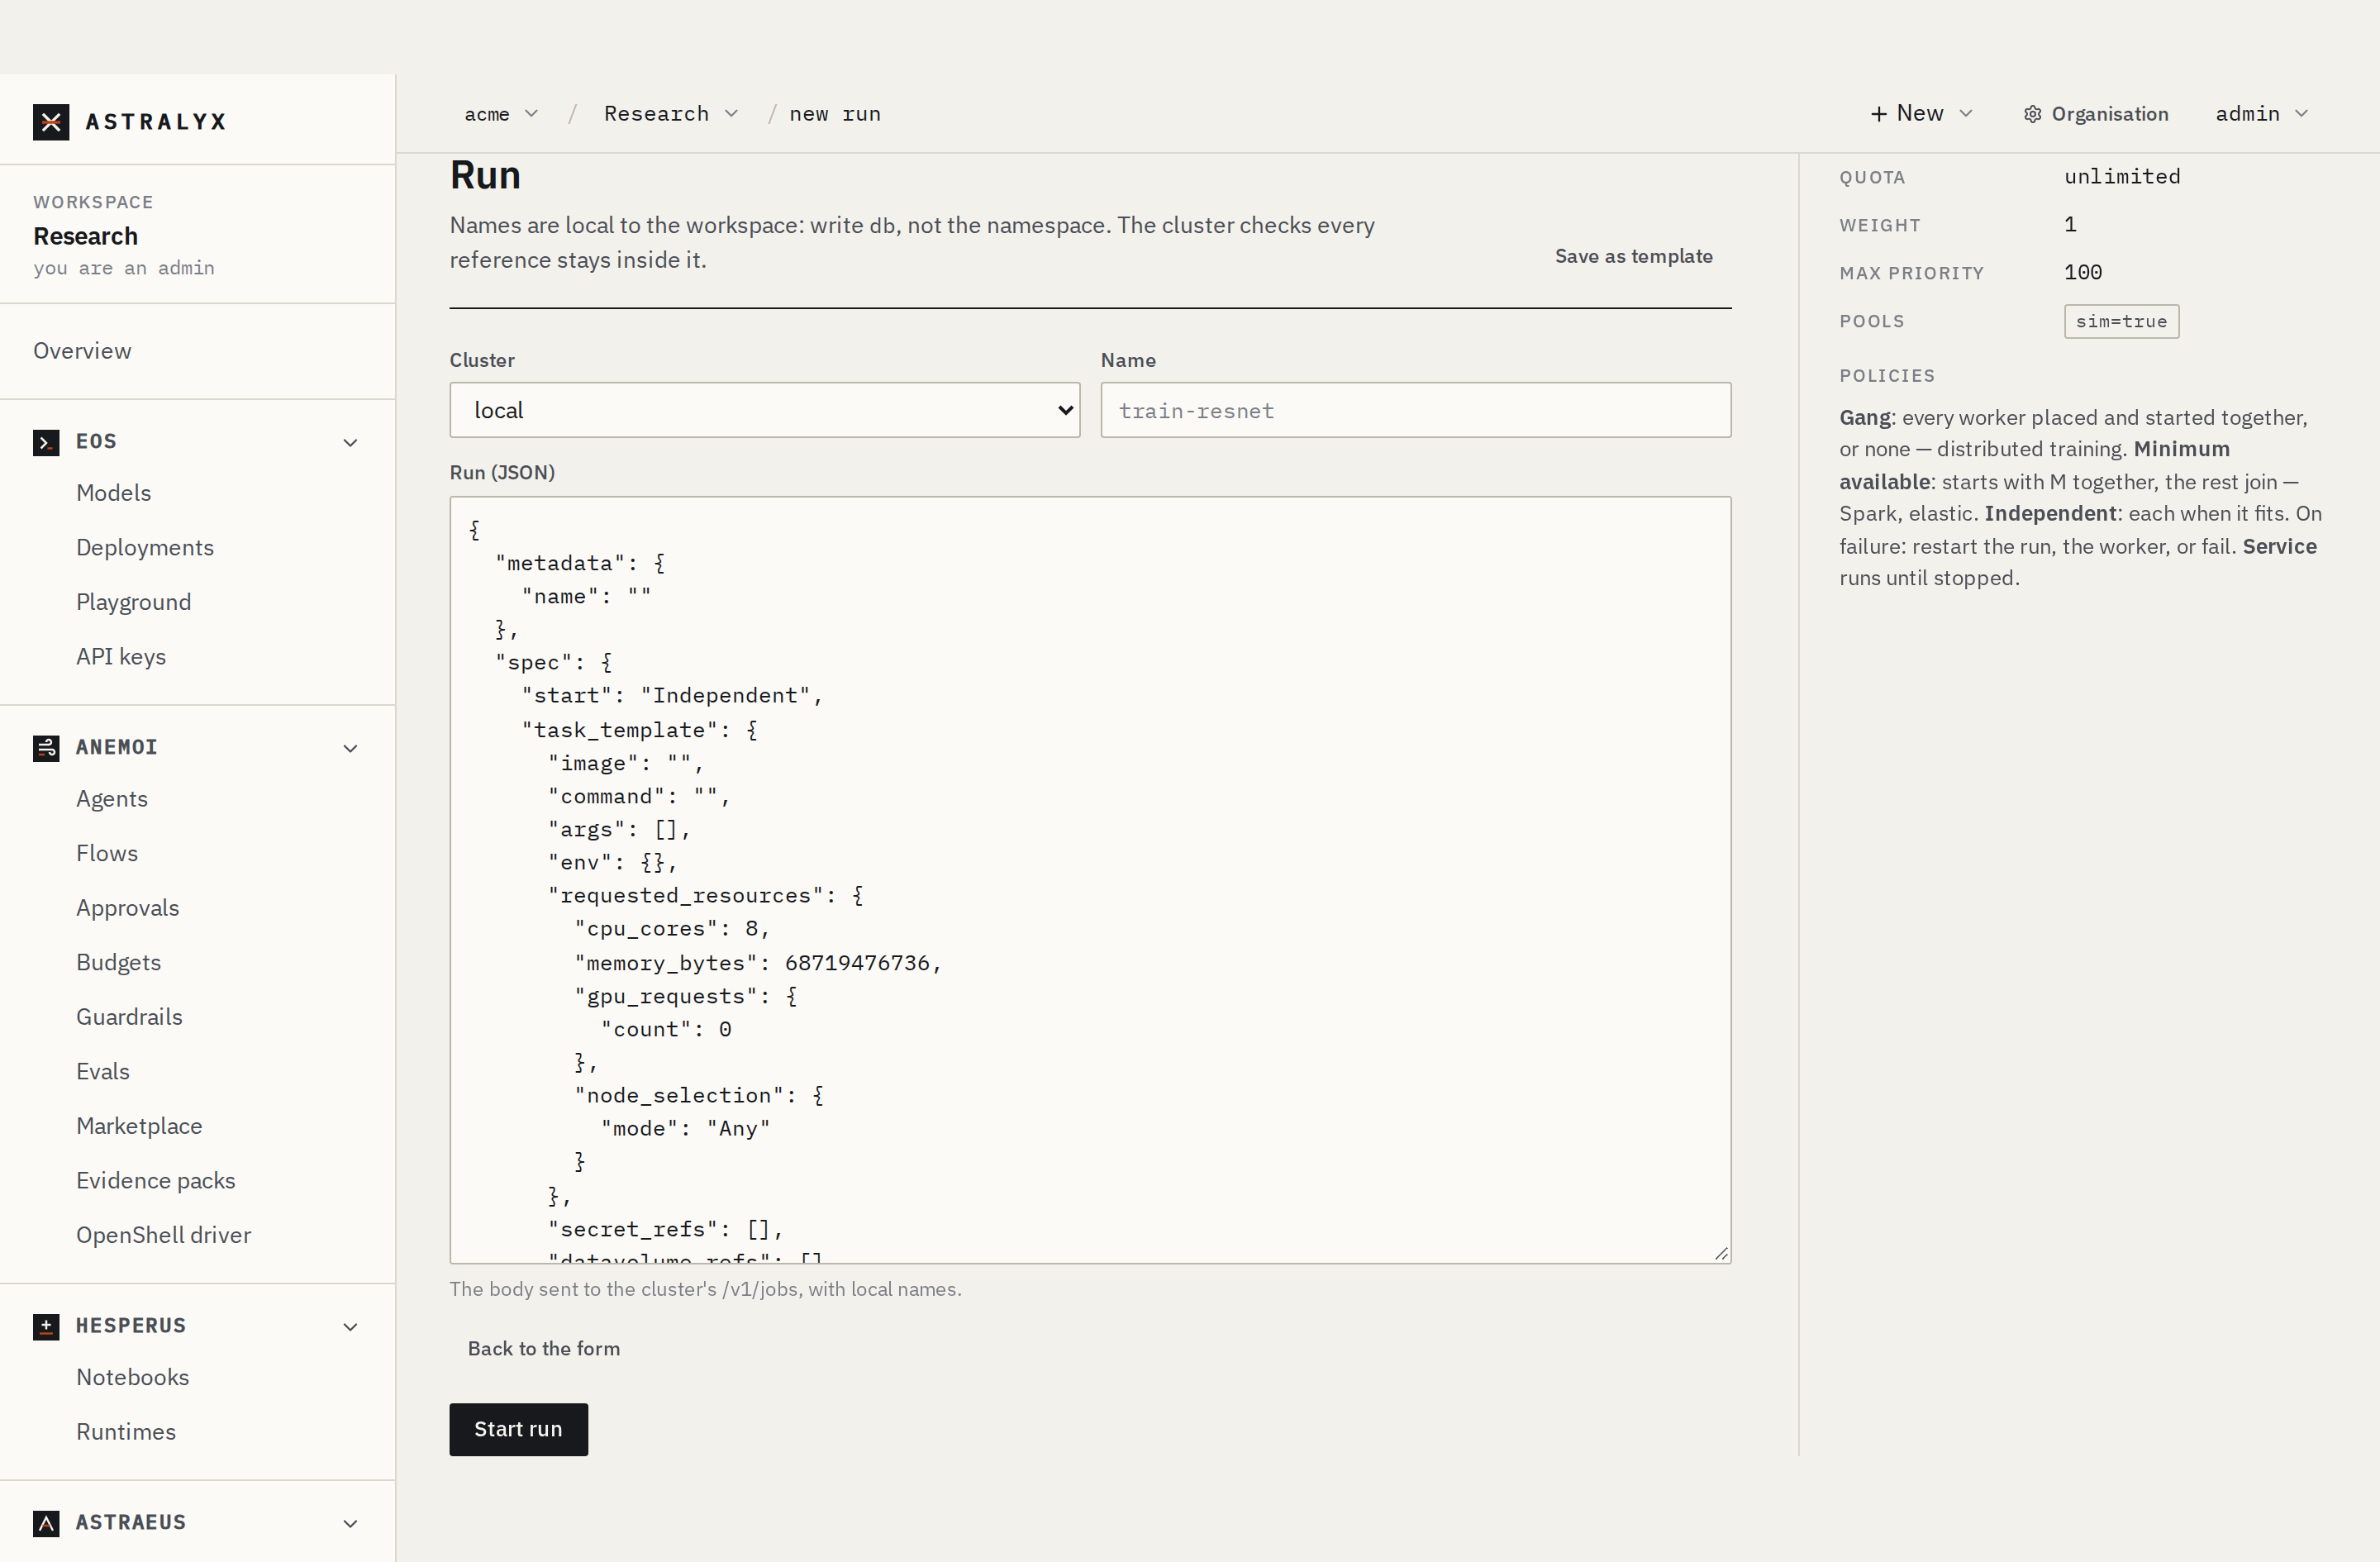Click the Astralyx logo icon

tap(51, 122)
